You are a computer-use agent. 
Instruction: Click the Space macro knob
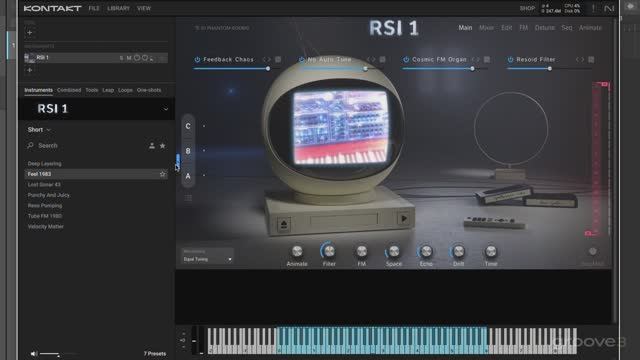(x=394, y=251)
